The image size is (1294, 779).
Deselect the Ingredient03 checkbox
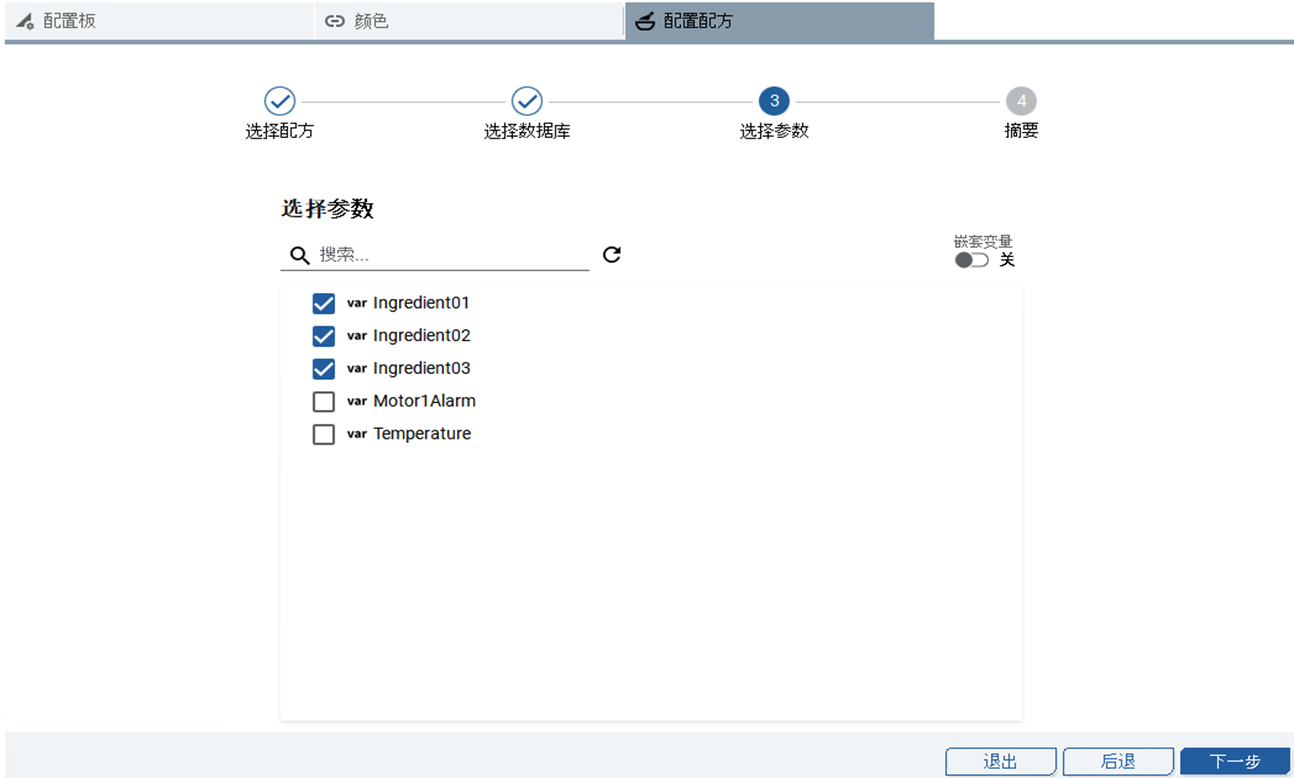click(x=324, y=369)
